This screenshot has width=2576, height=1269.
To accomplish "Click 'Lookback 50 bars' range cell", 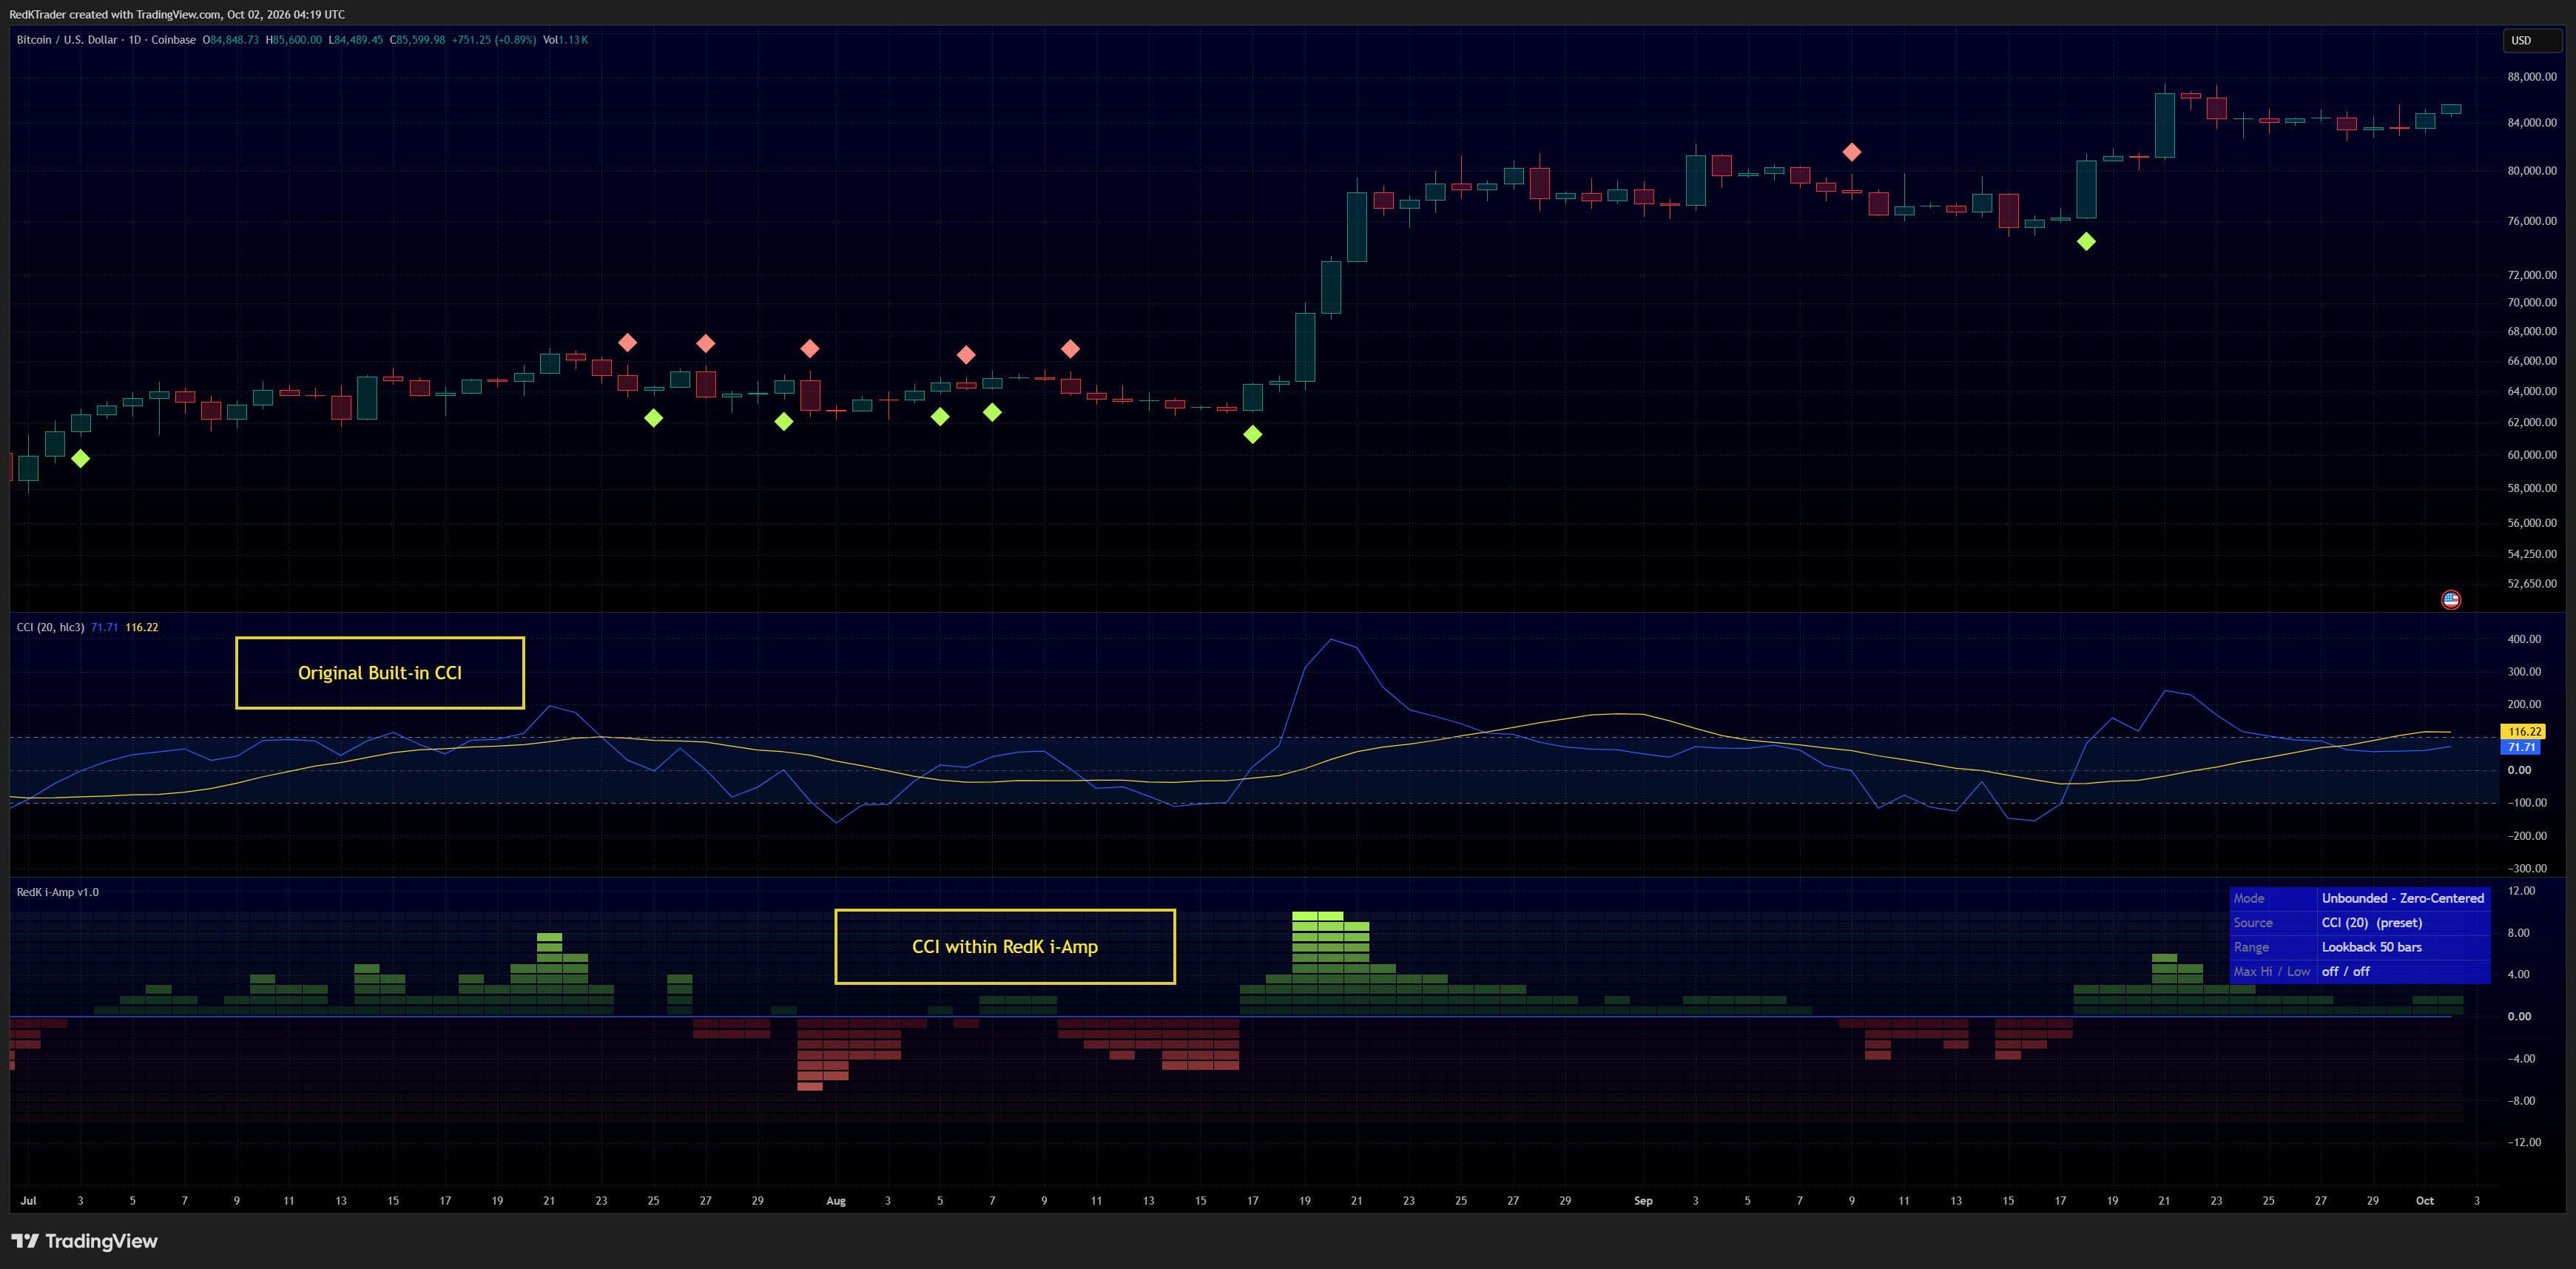I will [2403, 947].
